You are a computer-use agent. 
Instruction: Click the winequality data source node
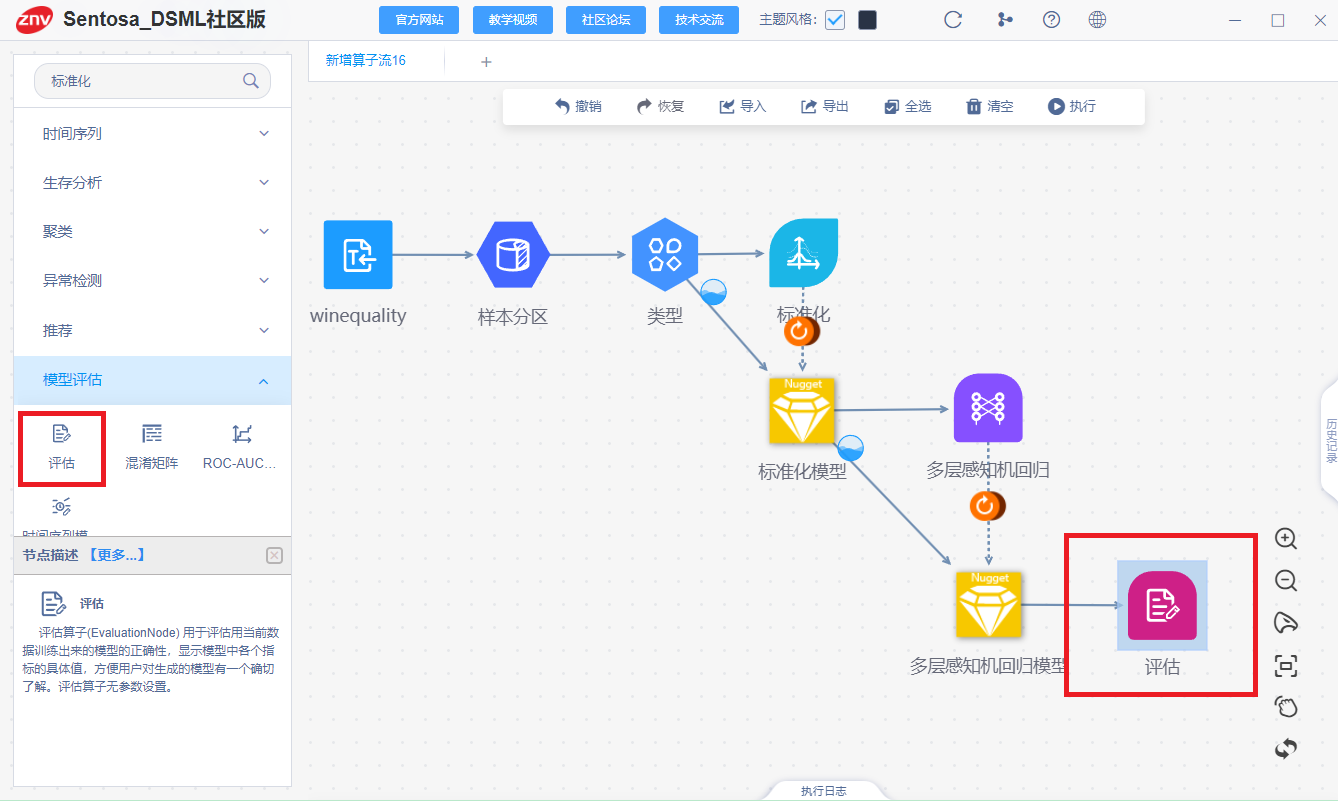coord(358,254)
